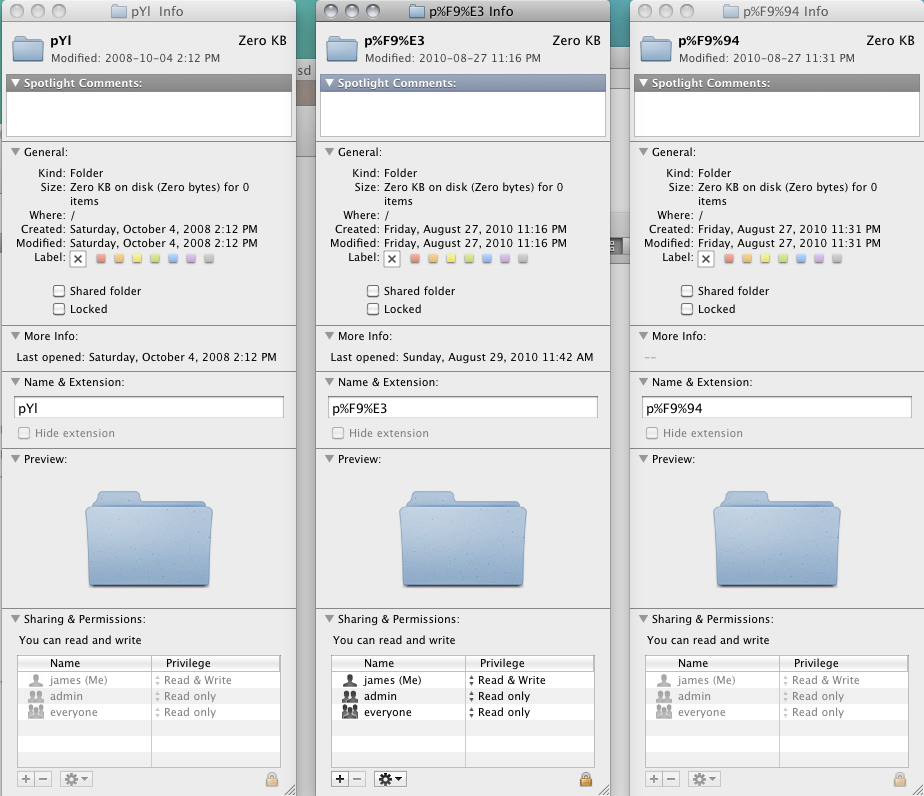Click the add (+) button in pYI Info window
Image resolution: width=924 pixels, height=796 pixels.
click(26, 780)
